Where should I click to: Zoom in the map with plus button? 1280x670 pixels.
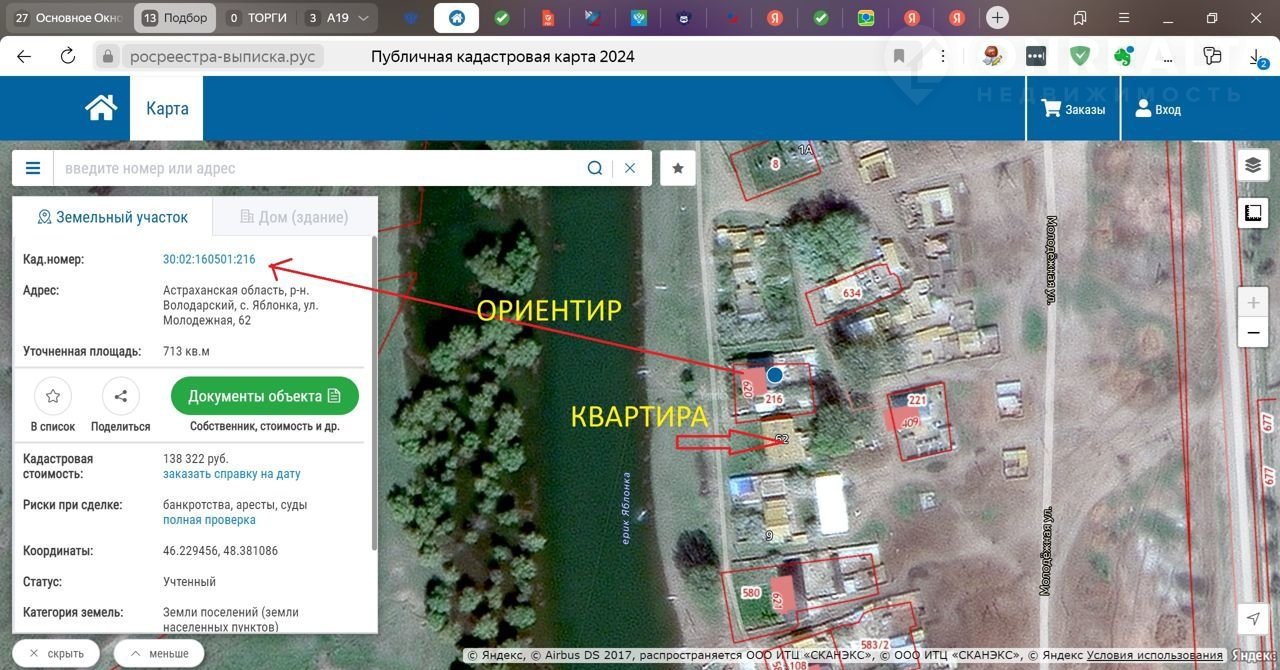click(1252, 302)
